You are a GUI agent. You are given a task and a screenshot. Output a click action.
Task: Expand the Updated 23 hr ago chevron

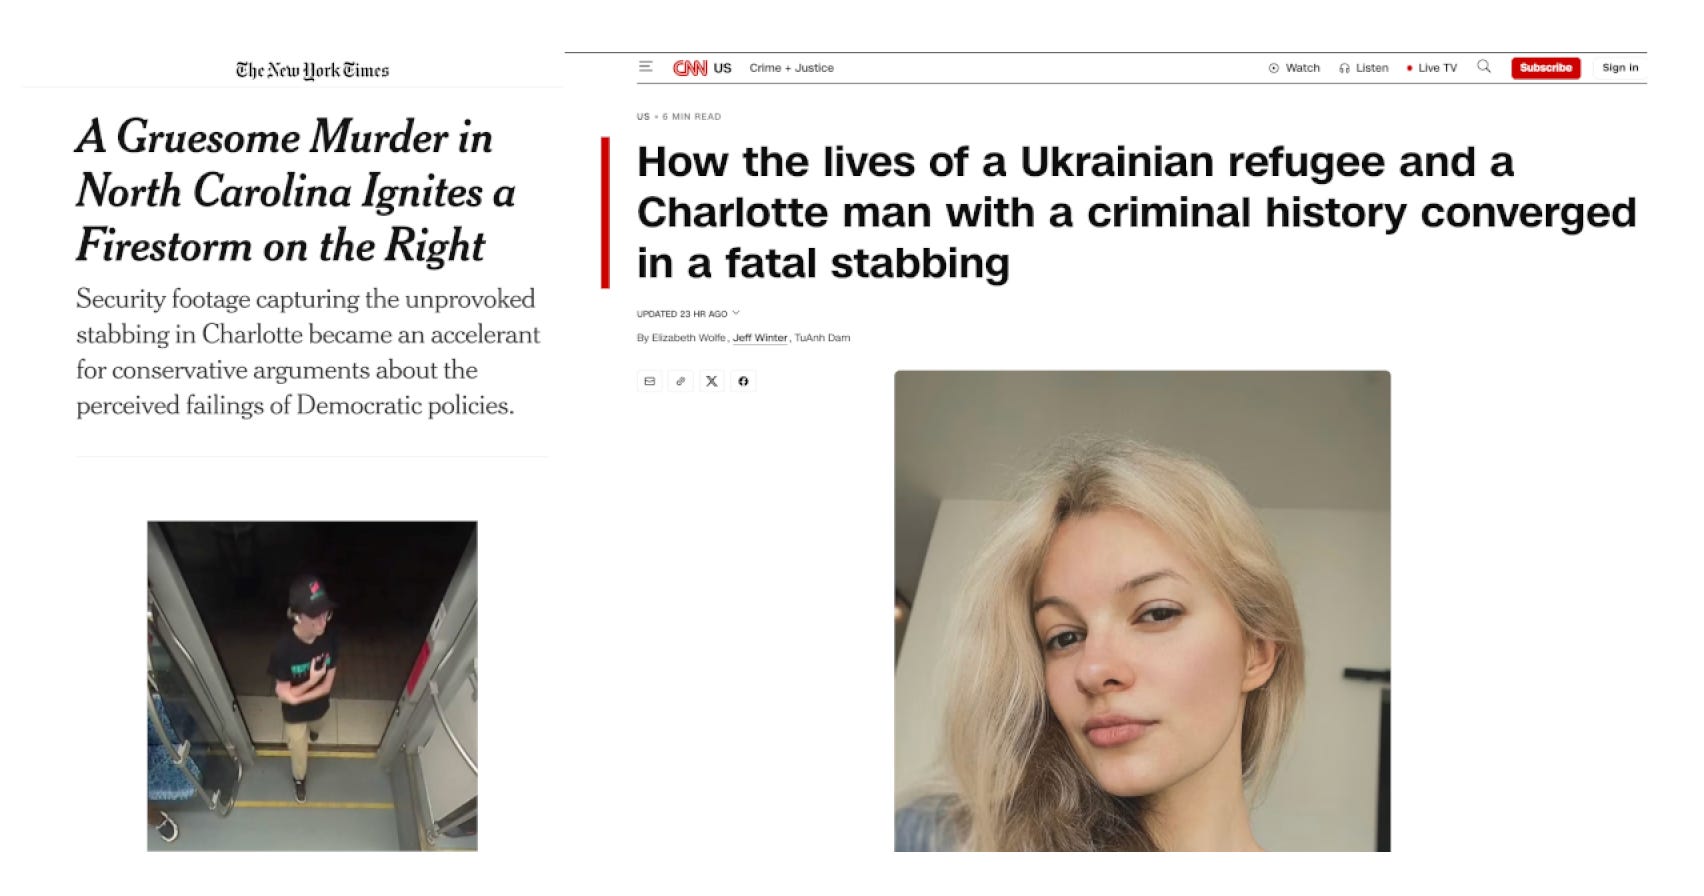click(x=736, y=313)
